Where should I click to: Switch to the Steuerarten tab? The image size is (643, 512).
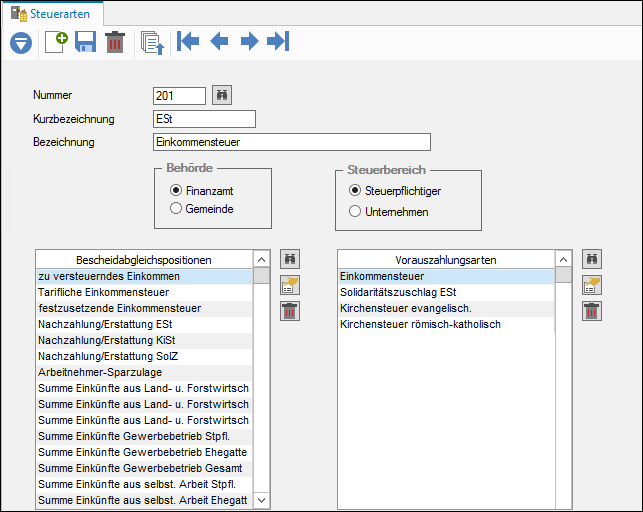(x=52, y=14)
